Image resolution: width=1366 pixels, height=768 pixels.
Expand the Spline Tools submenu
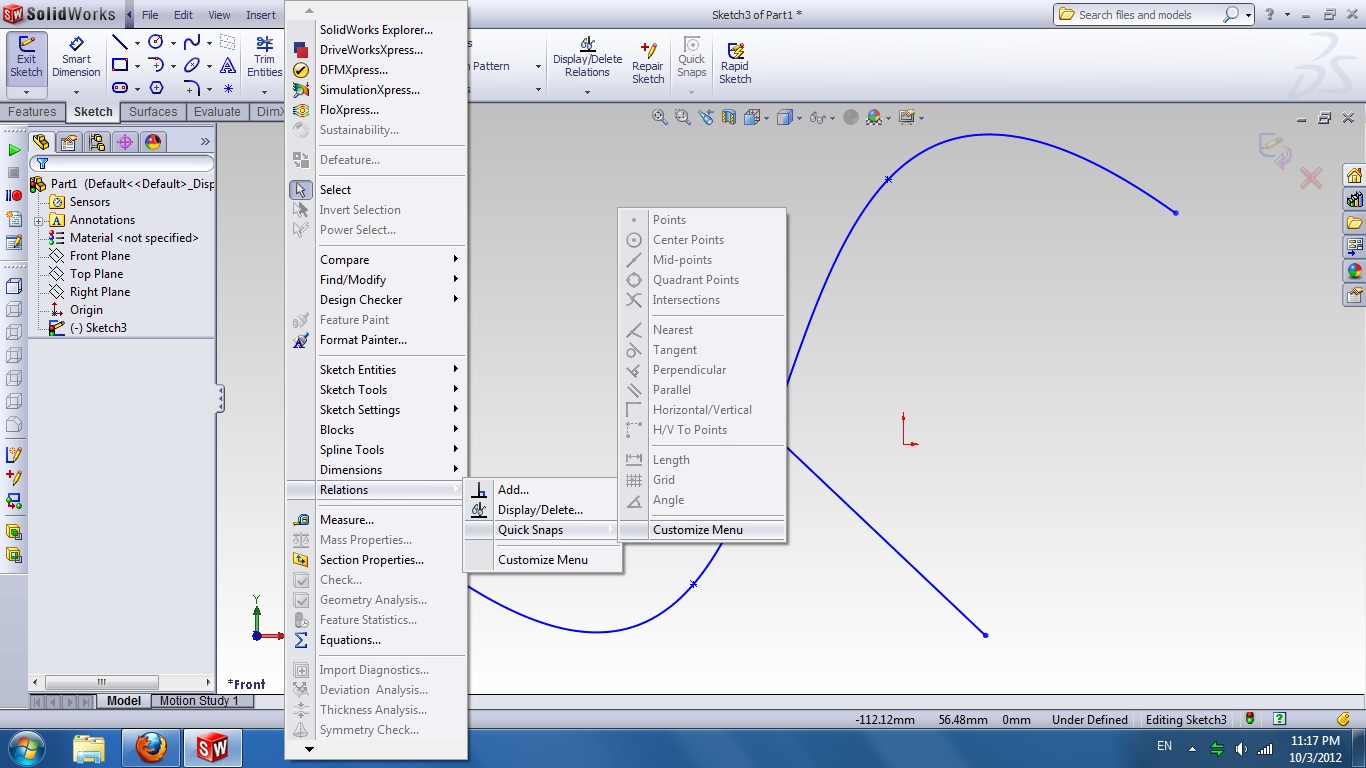pos(376,450)
